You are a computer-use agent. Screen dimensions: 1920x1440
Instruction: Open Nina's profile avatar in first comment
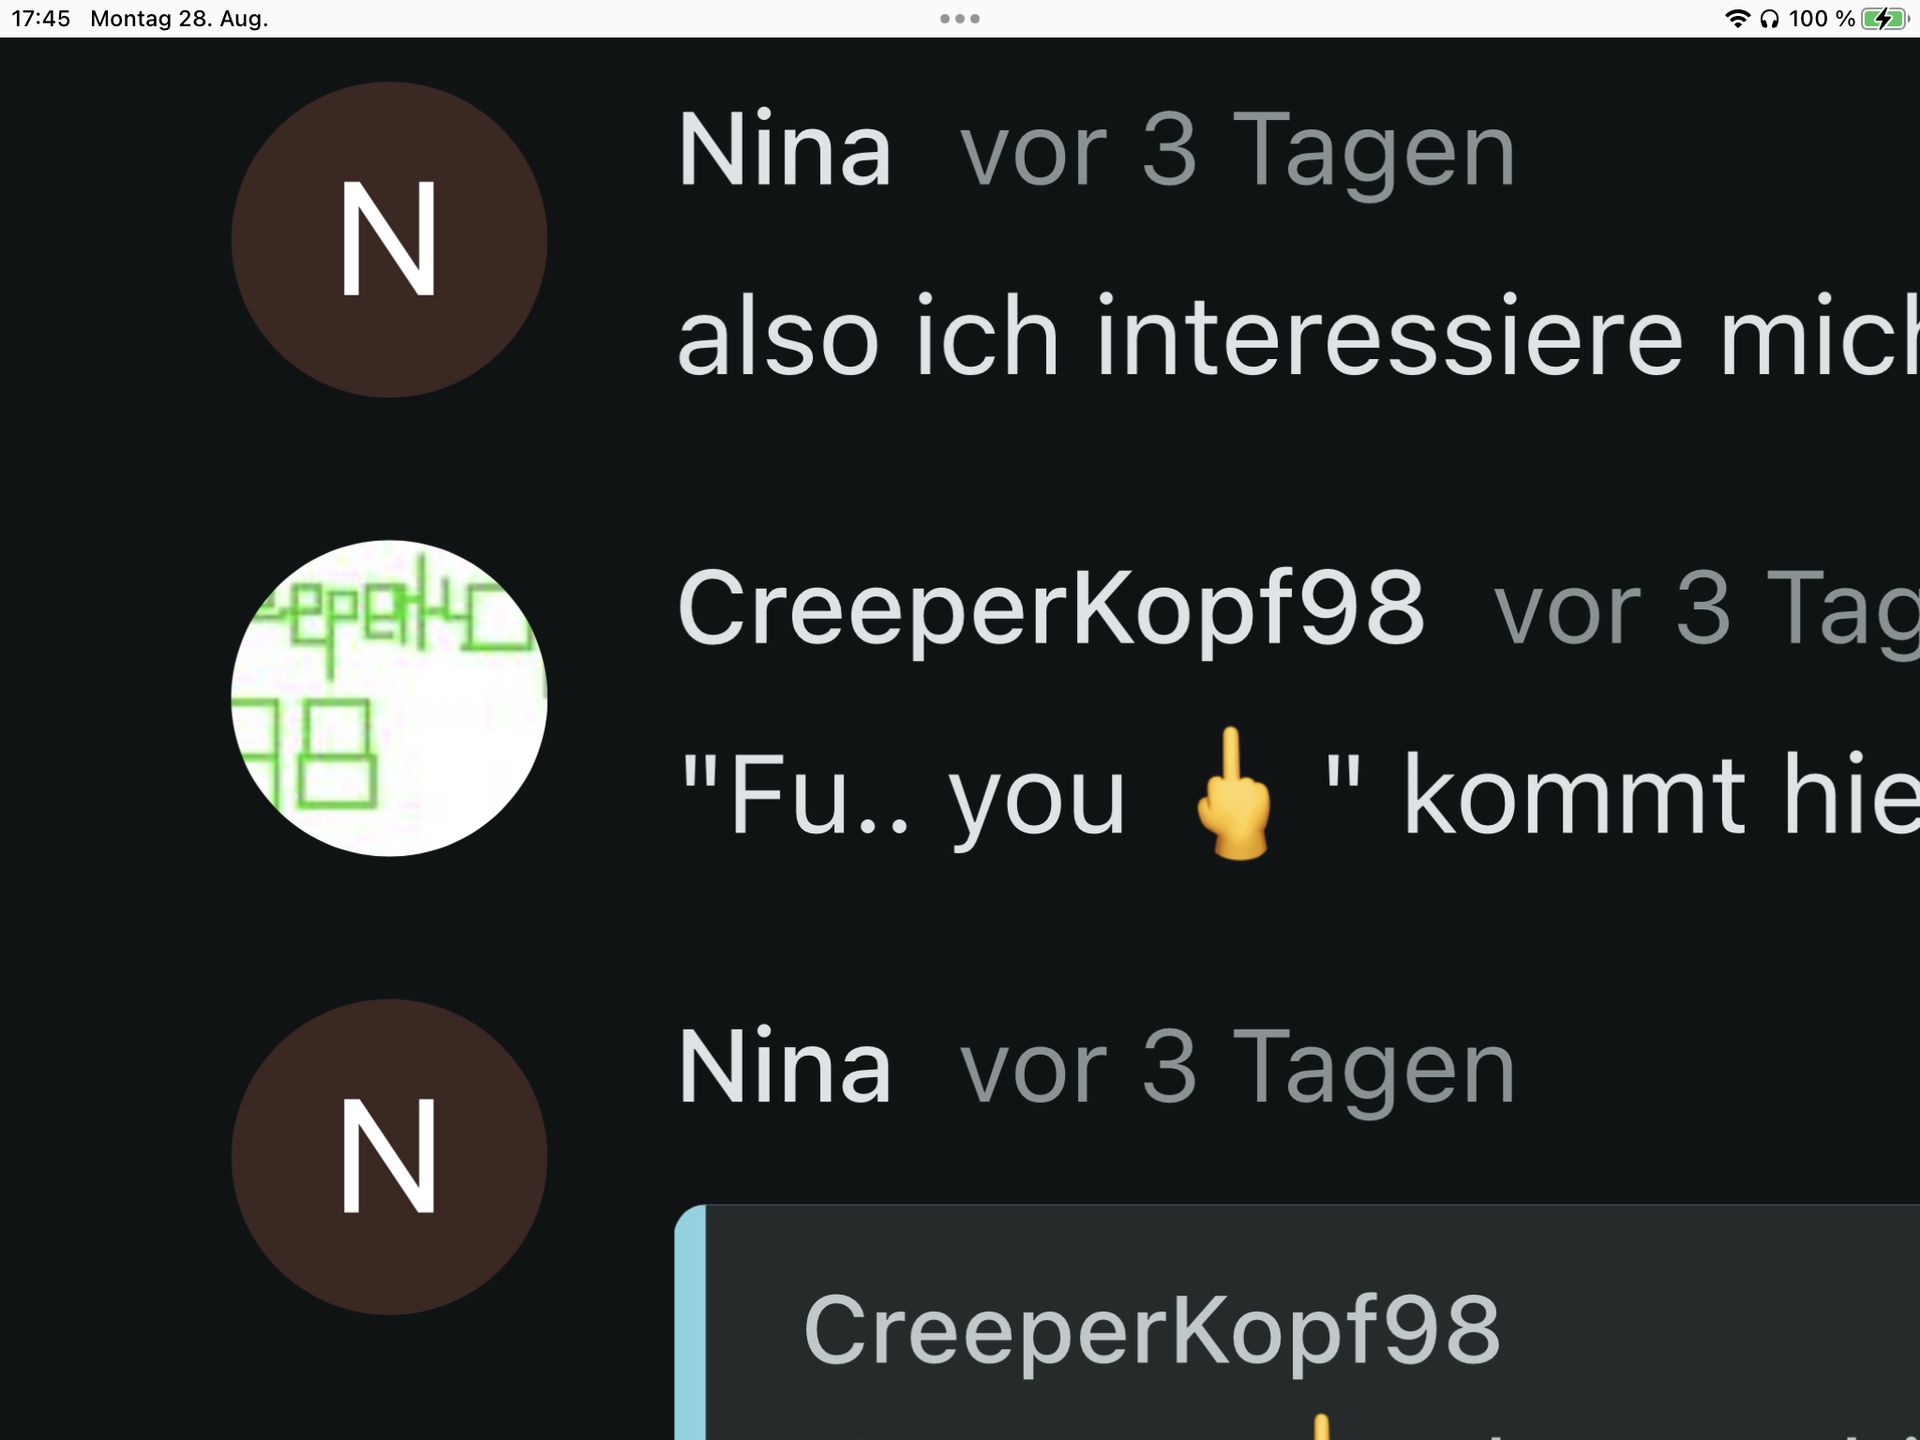click(389, 240)
